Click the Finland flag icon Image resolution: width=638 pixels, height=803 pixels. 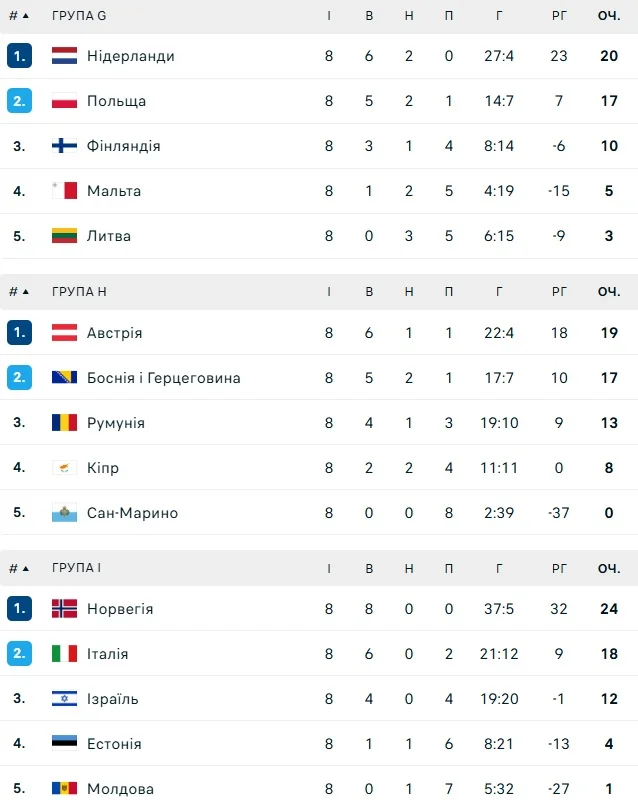[64, 146]
